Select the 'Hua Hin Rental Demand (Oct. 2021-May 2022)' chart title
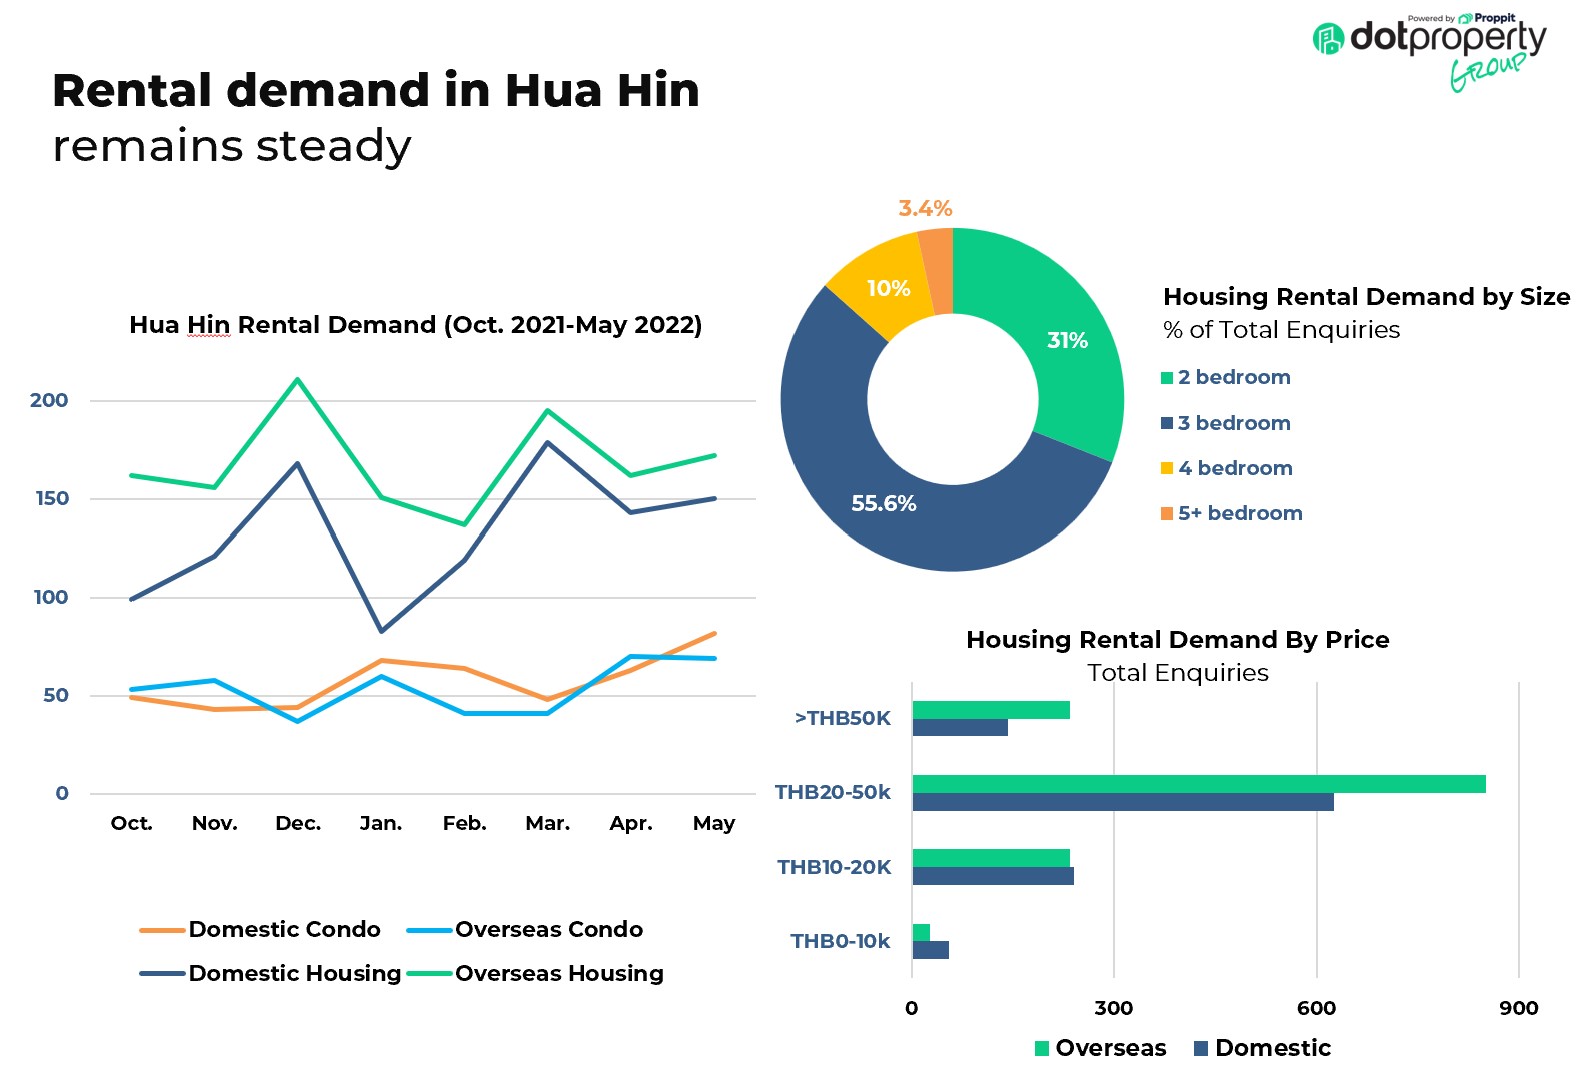Image resolution: width=1582 pixels, height=1066 pixels. click(416, 325)
